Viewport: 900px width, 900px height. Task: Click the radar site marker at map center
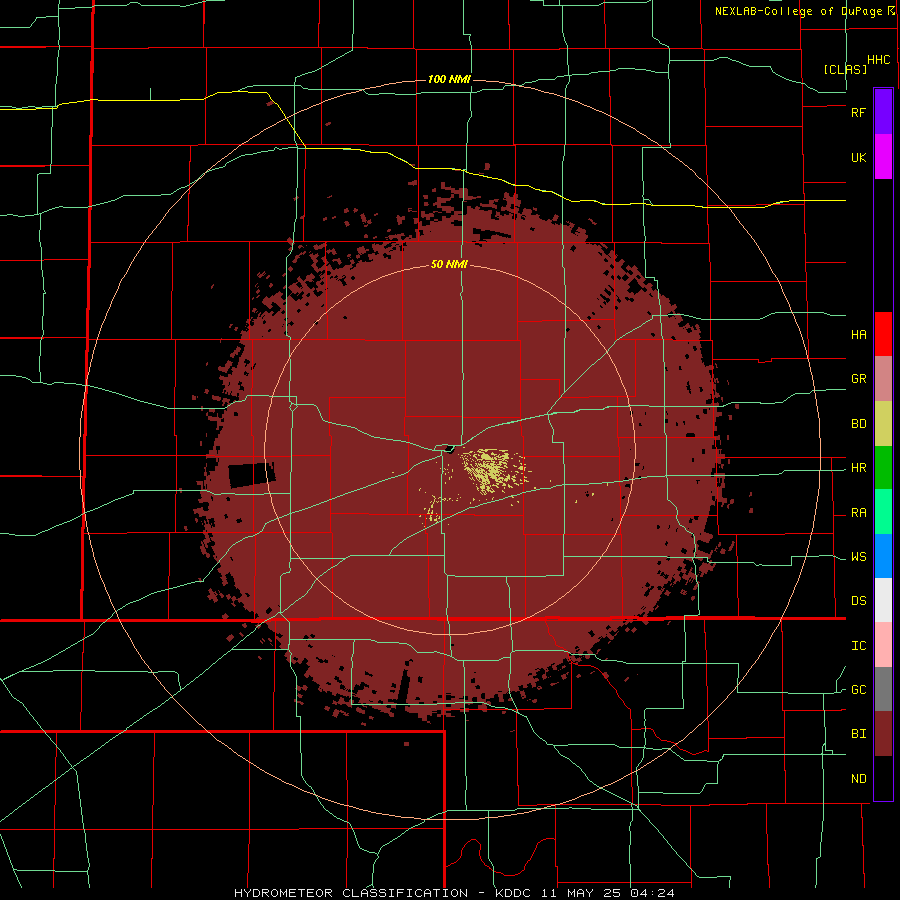[x=448, y=449]
